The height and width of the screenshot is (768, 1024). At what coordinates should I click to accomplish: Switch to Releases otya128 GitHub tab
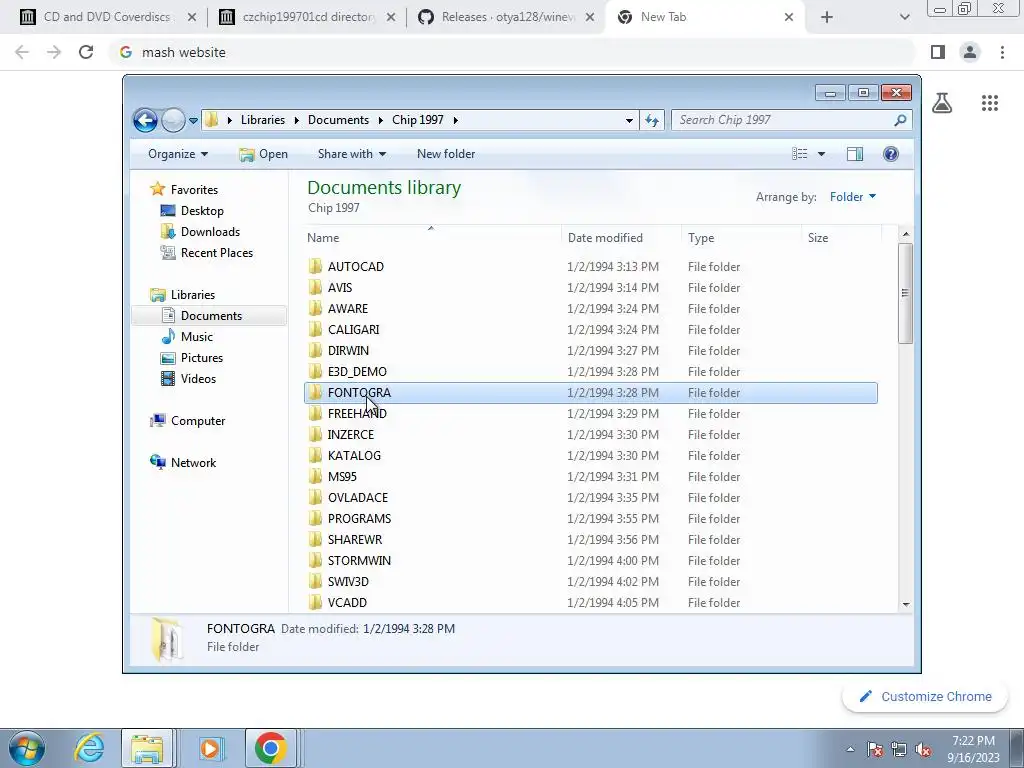click(x=507, y=17)
